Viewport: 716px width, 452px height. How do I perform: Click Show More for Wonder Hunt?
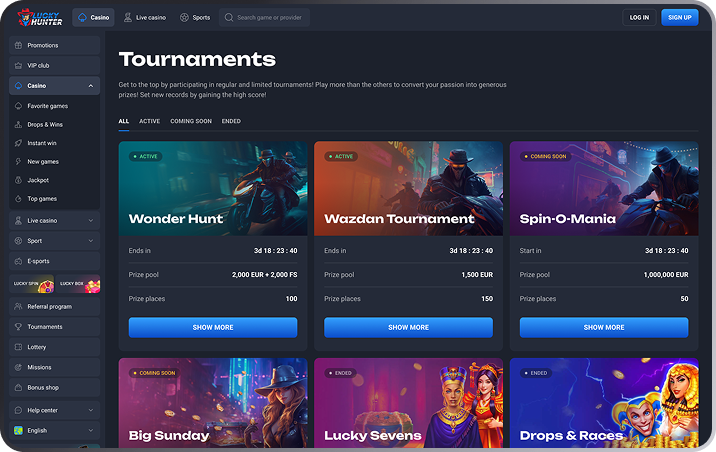click(x=213, y=327)
